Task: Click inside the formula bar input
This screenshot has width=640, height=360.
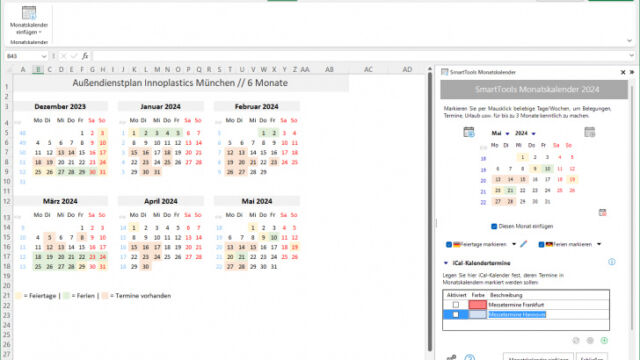Action: (359, 56)
